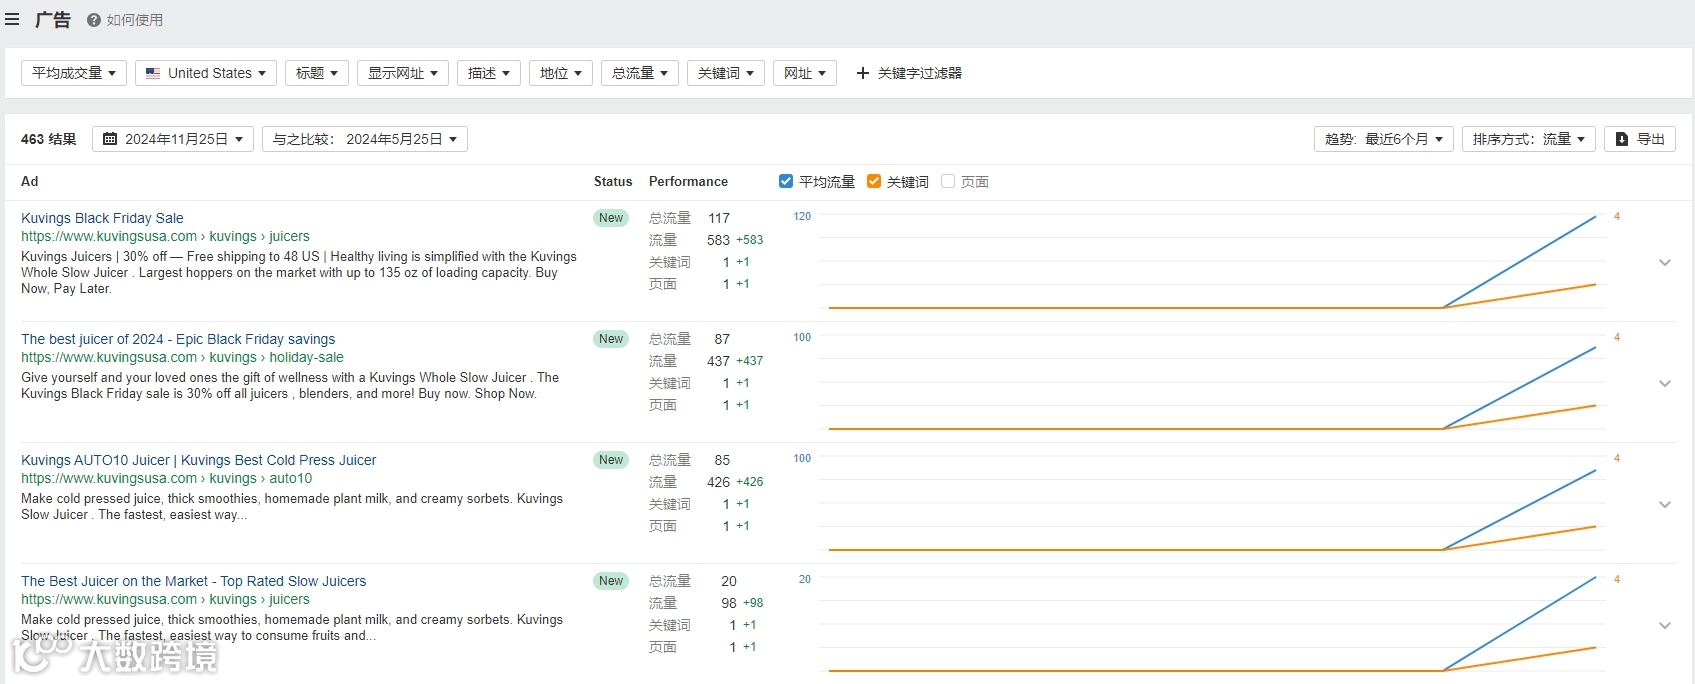Open the 排序方式: 流量 sort dropdown

1528,139
